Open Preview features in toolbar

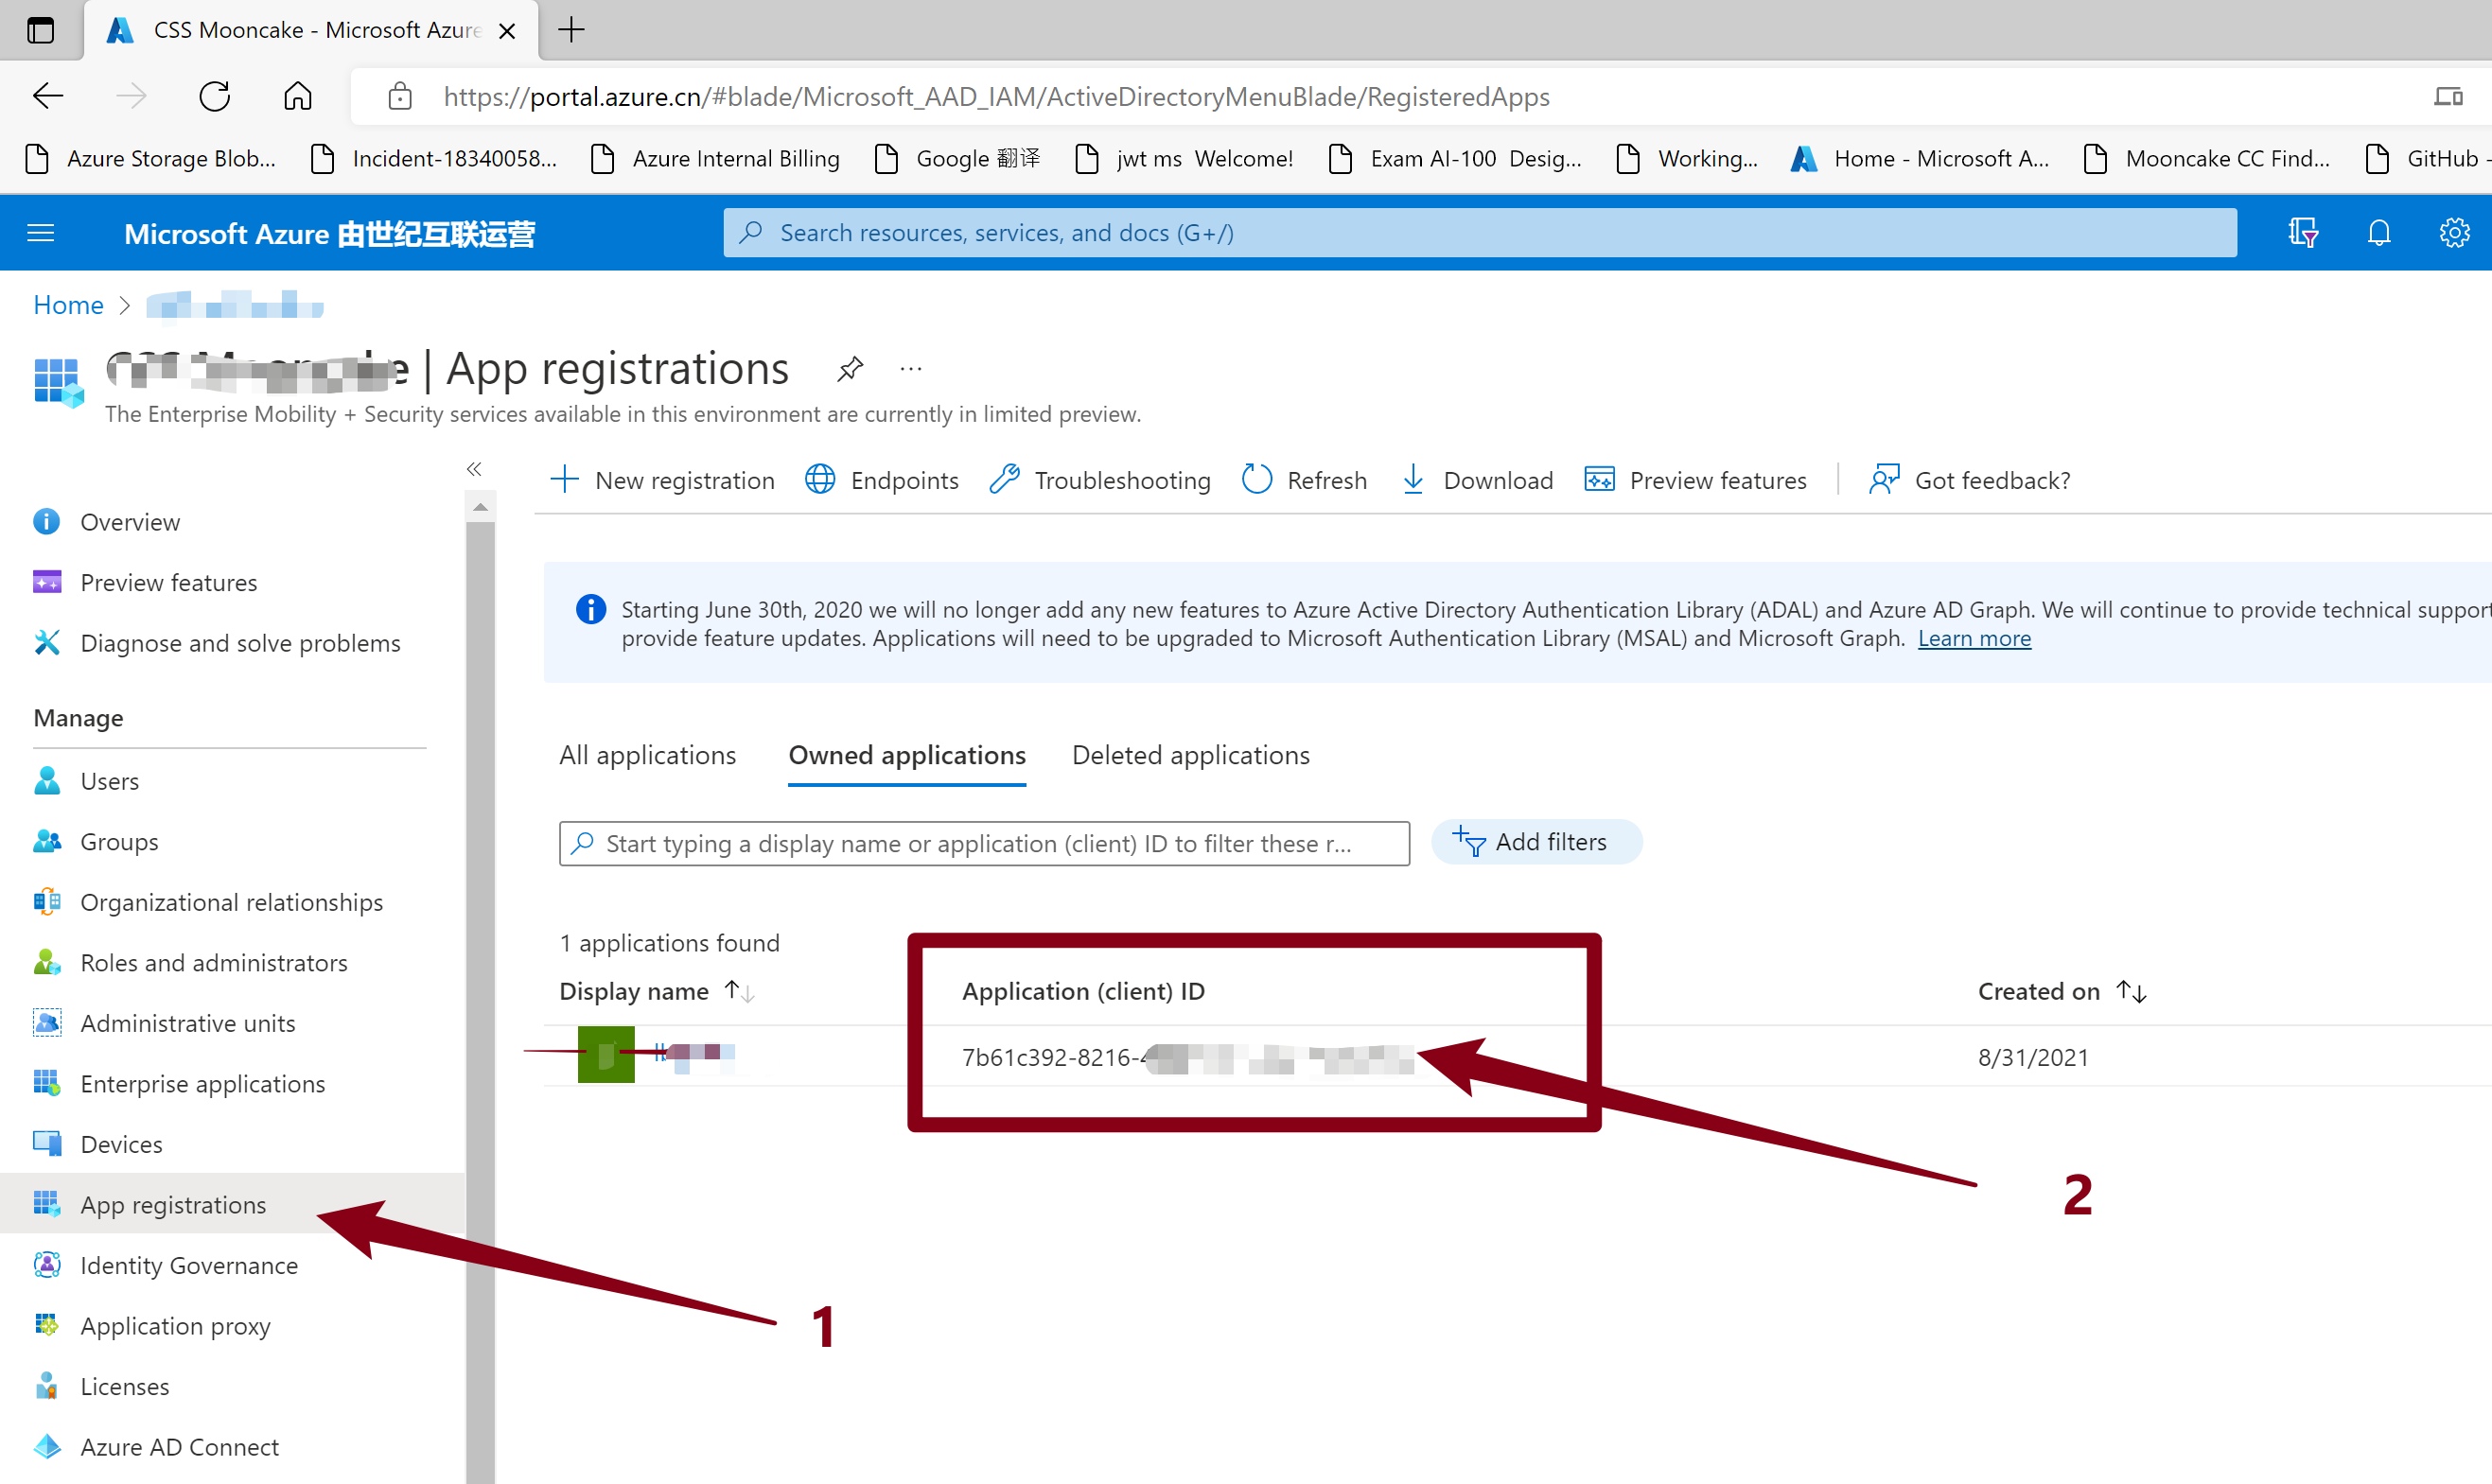coord(1696,480)
